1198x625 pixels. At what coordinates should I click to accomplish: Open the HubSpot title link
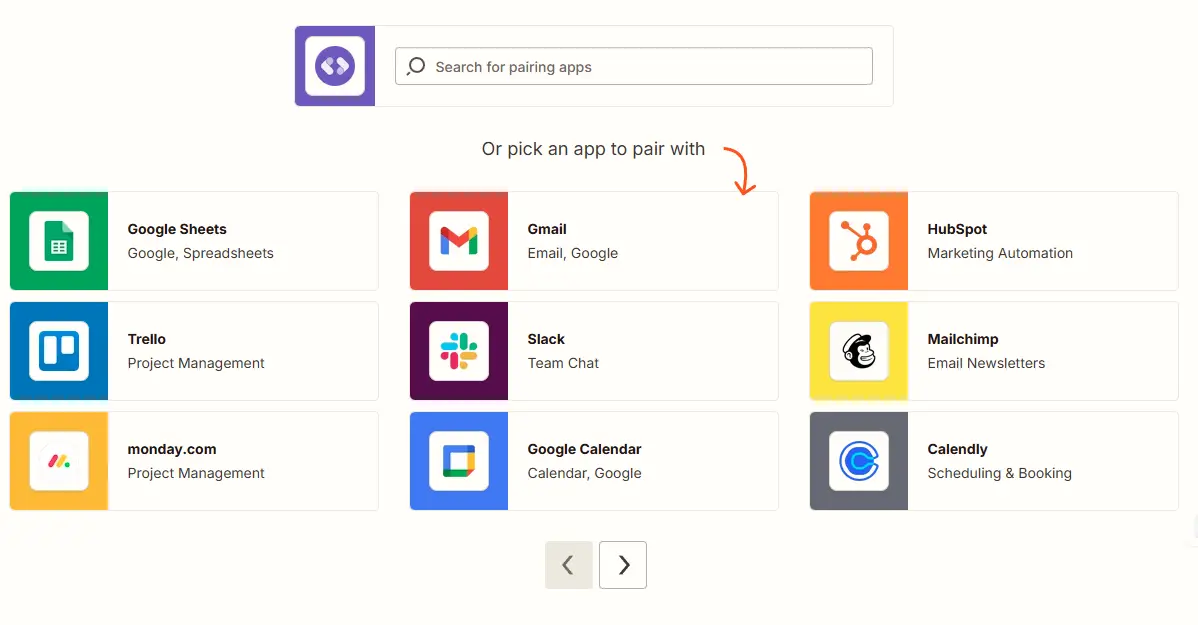pos(957,229)
